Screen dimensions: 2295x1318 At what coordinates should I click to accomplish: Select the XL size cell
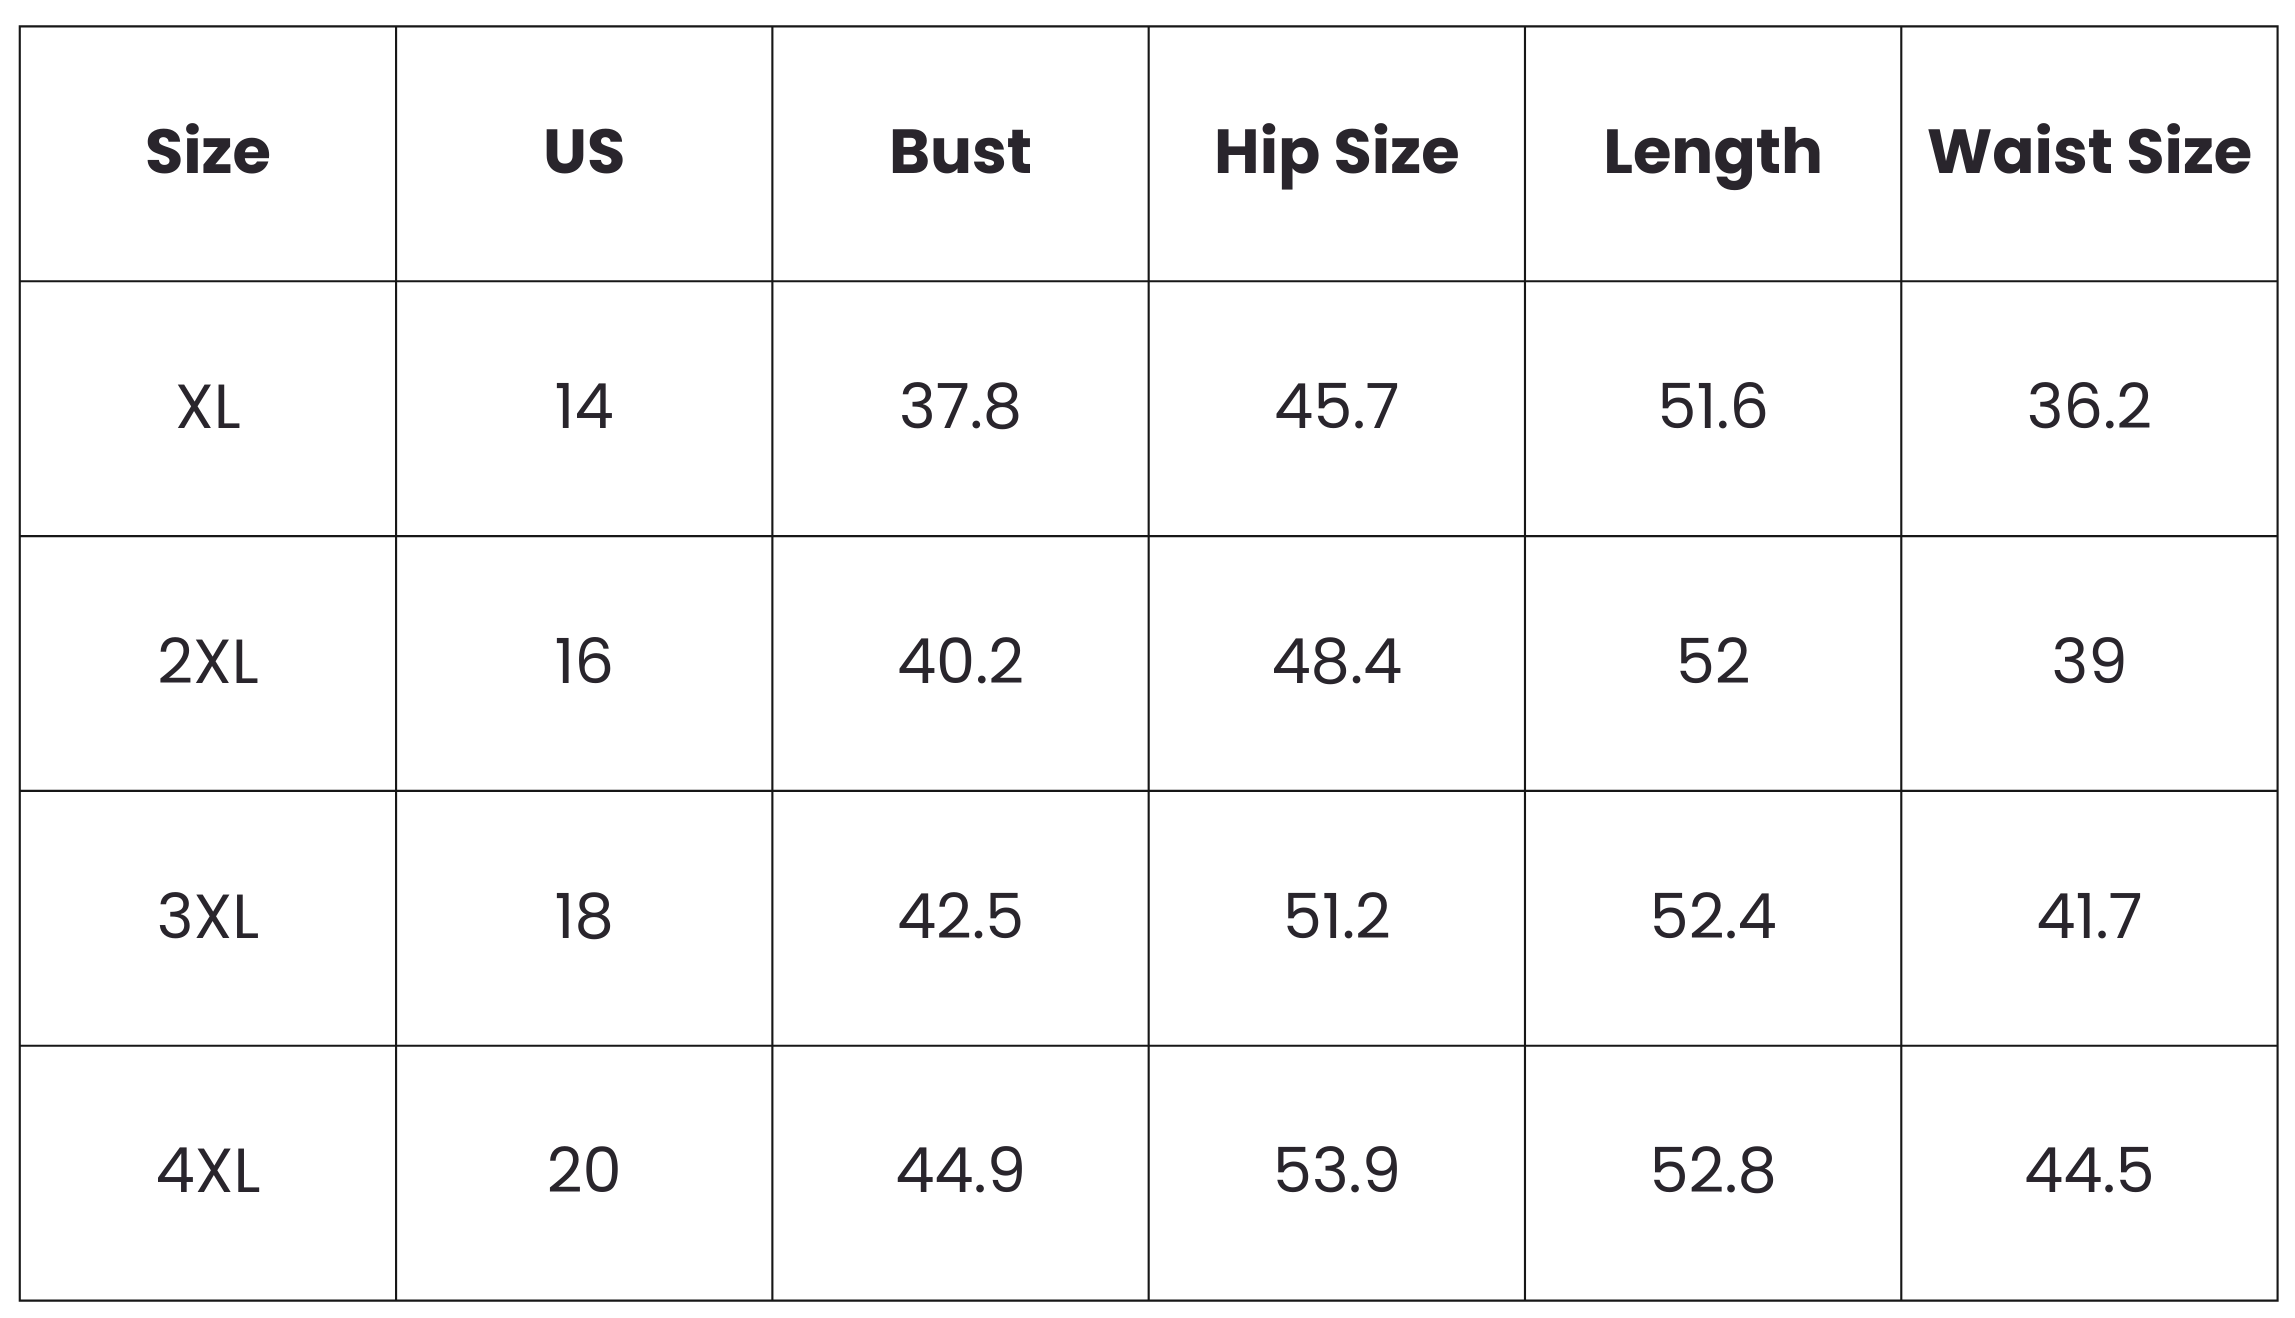pos(208,408)
